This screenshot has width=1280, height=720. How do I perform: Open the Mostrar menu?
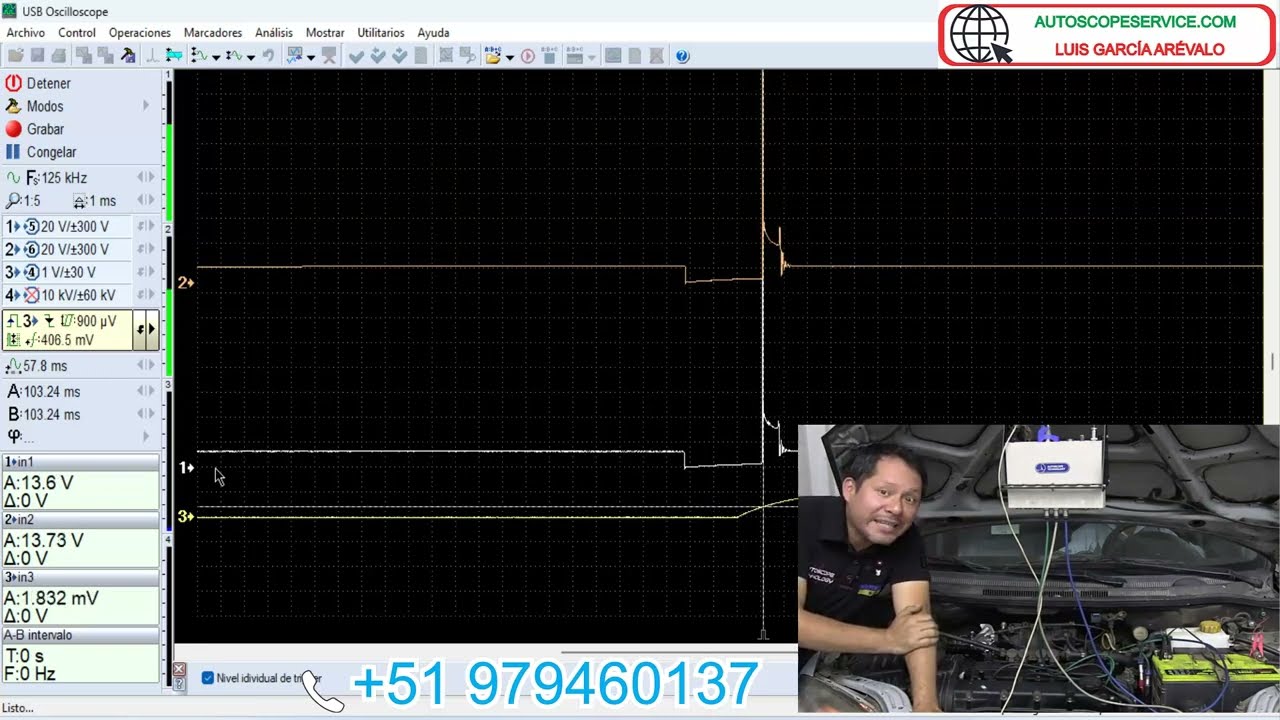(325, 33)
